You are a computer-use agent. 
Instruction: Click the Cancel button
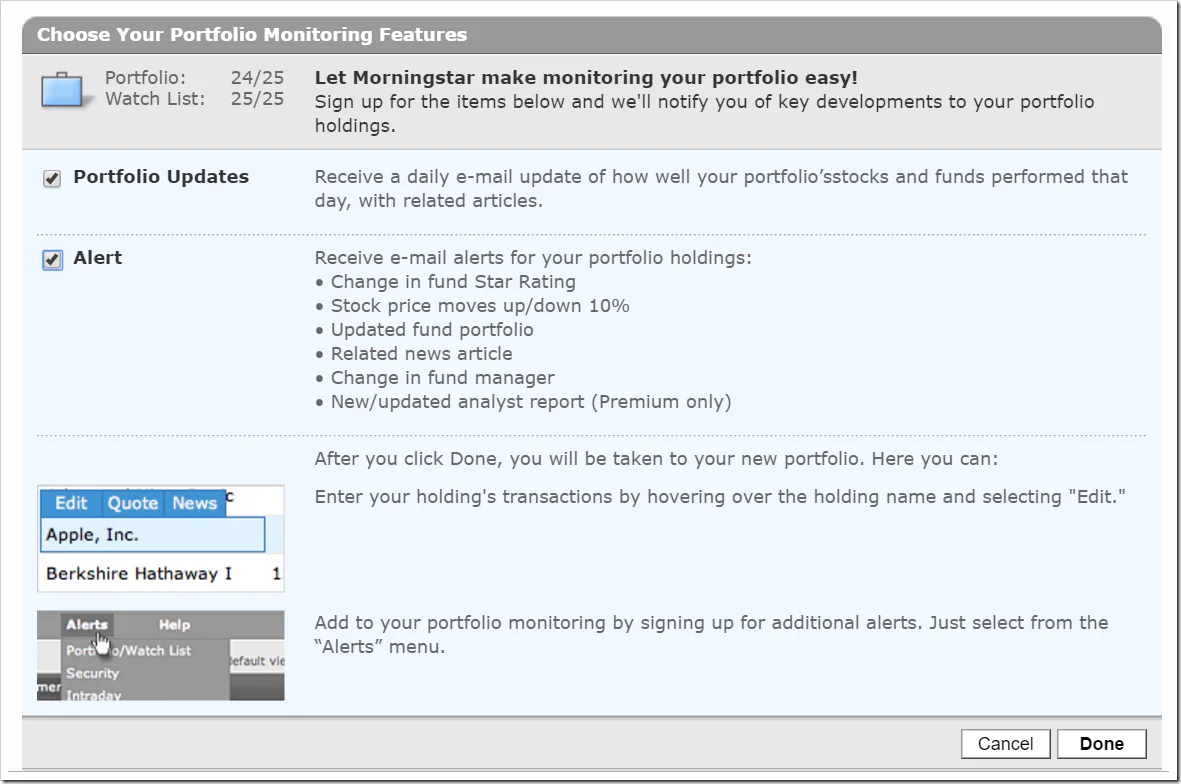click(x=1005, y=743)
